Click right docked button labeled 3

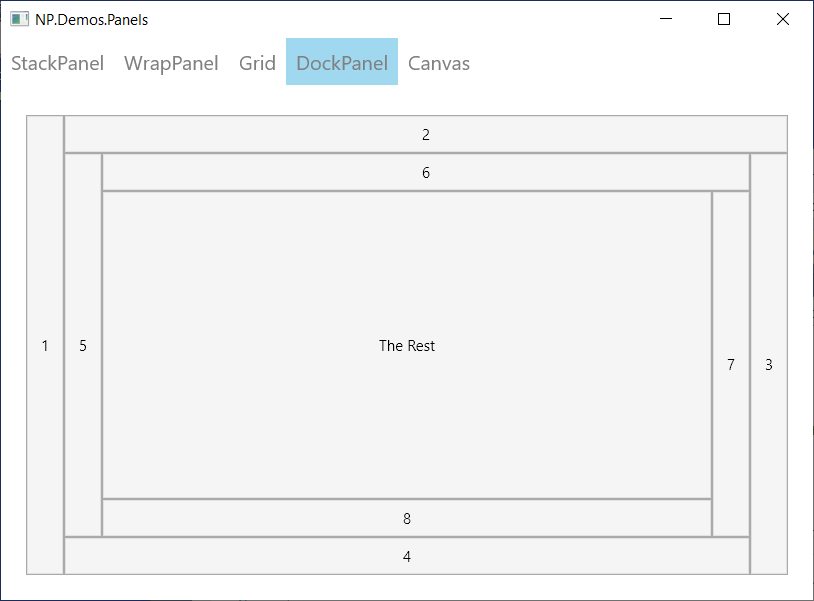(769, 364)
